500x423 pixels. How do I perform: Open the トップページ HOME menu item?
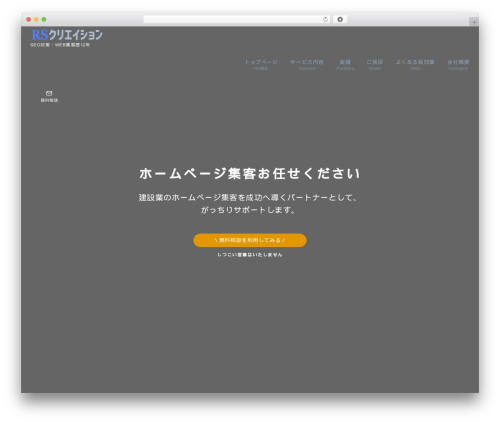tap(261, 65)
